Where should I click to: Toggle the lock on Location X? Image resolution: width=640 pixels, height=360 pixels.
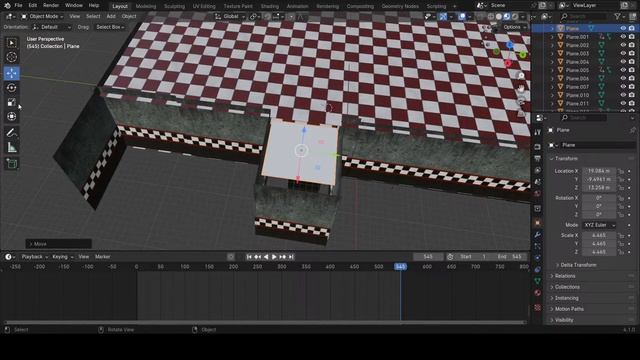[621, 171]
